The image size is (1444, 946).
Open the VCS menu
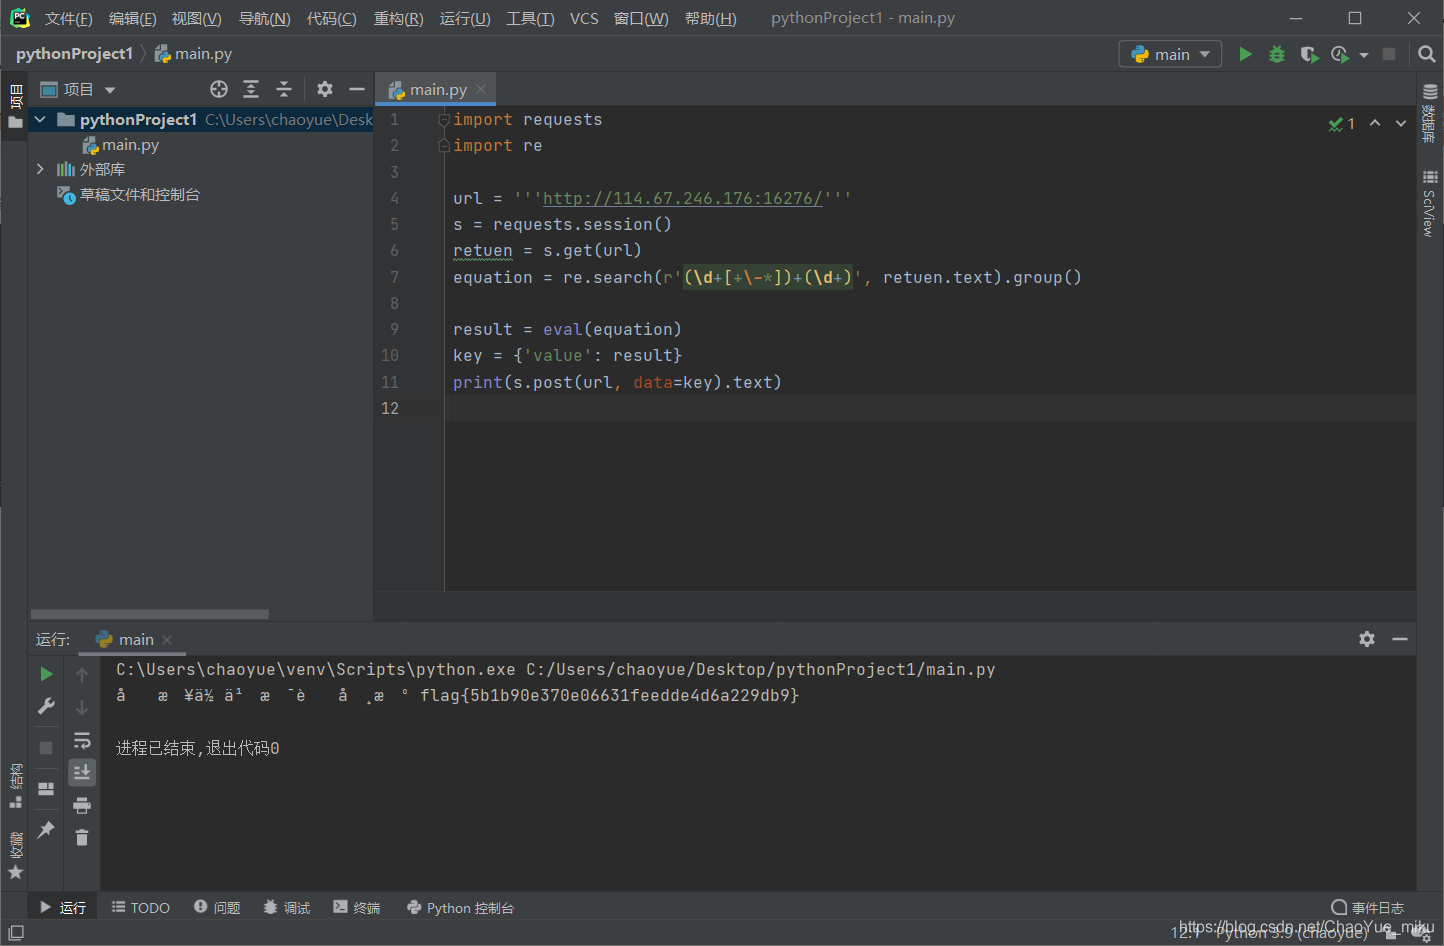tap(584, 17)
